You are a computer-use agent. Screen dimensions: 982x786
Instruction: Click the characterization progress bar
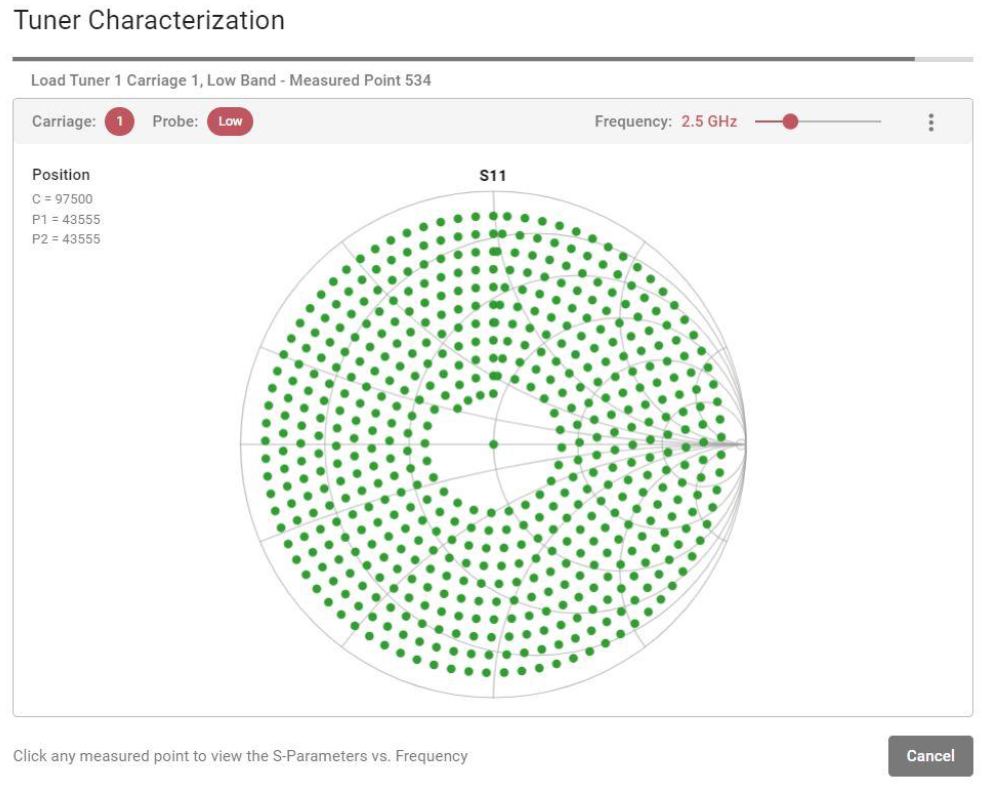click(x=492, y=59)
